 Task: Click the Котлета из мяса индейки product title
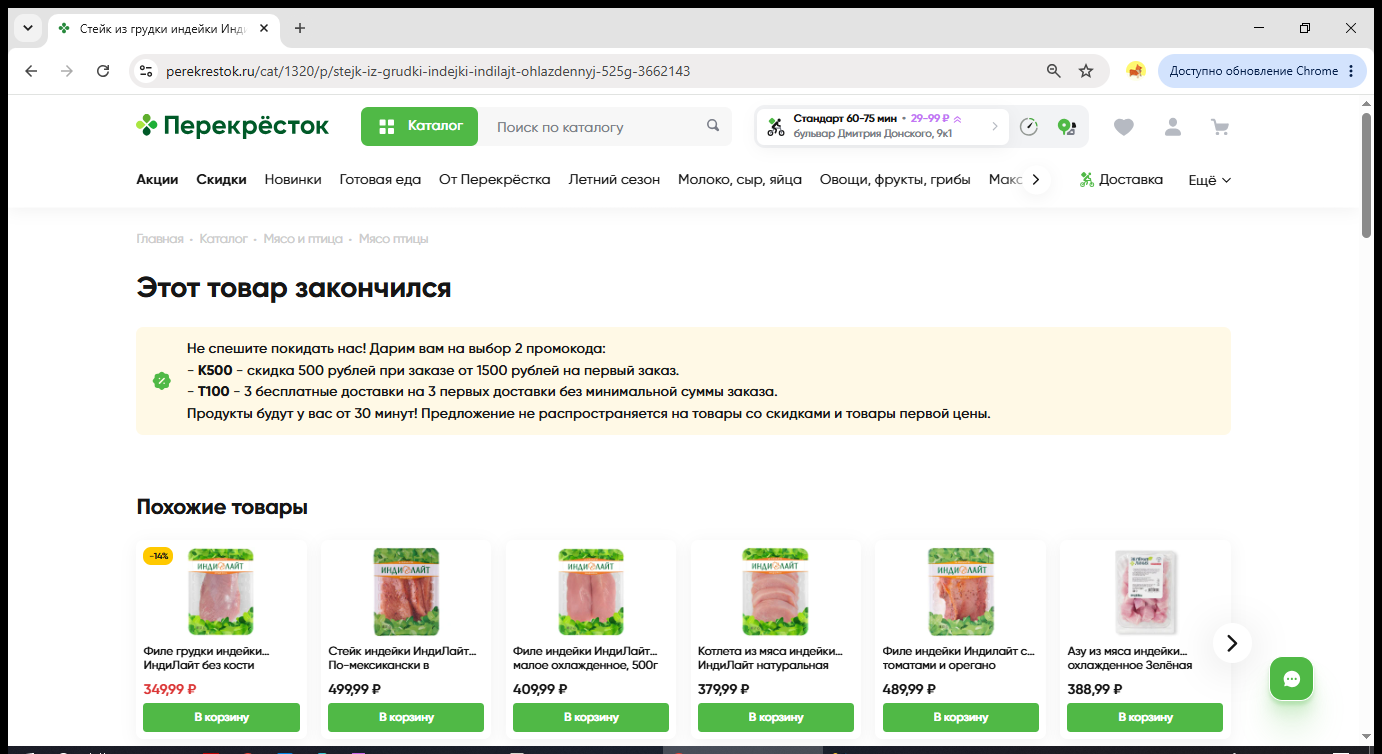770,658
